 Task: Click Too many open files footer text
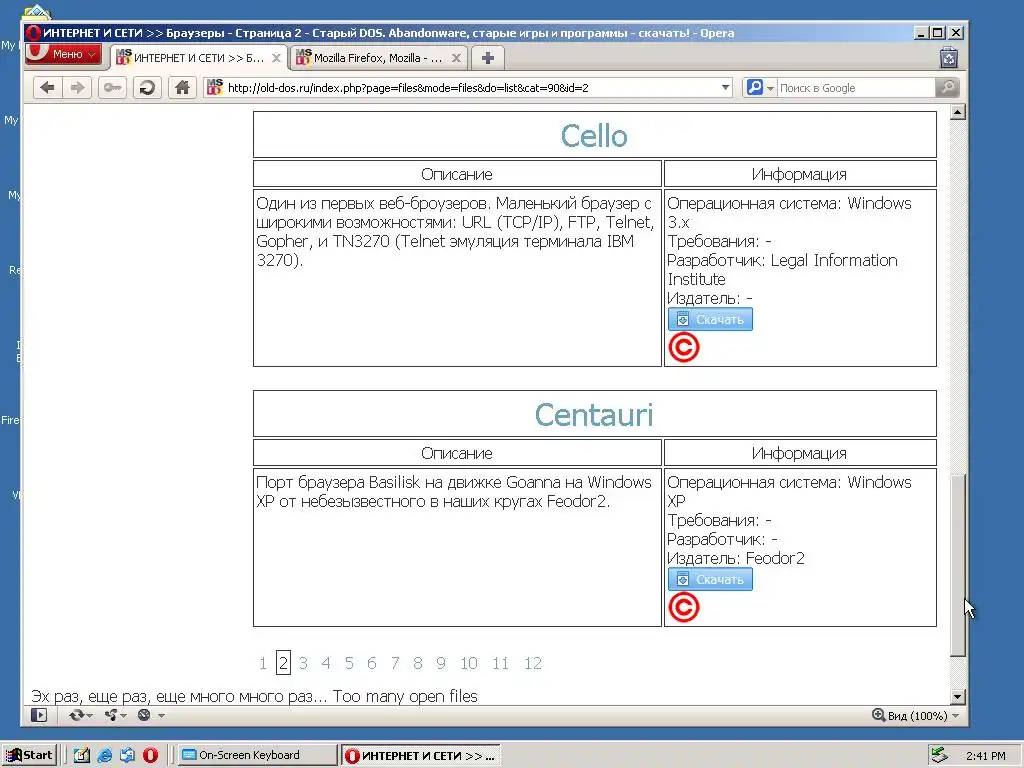pos(405,696)
